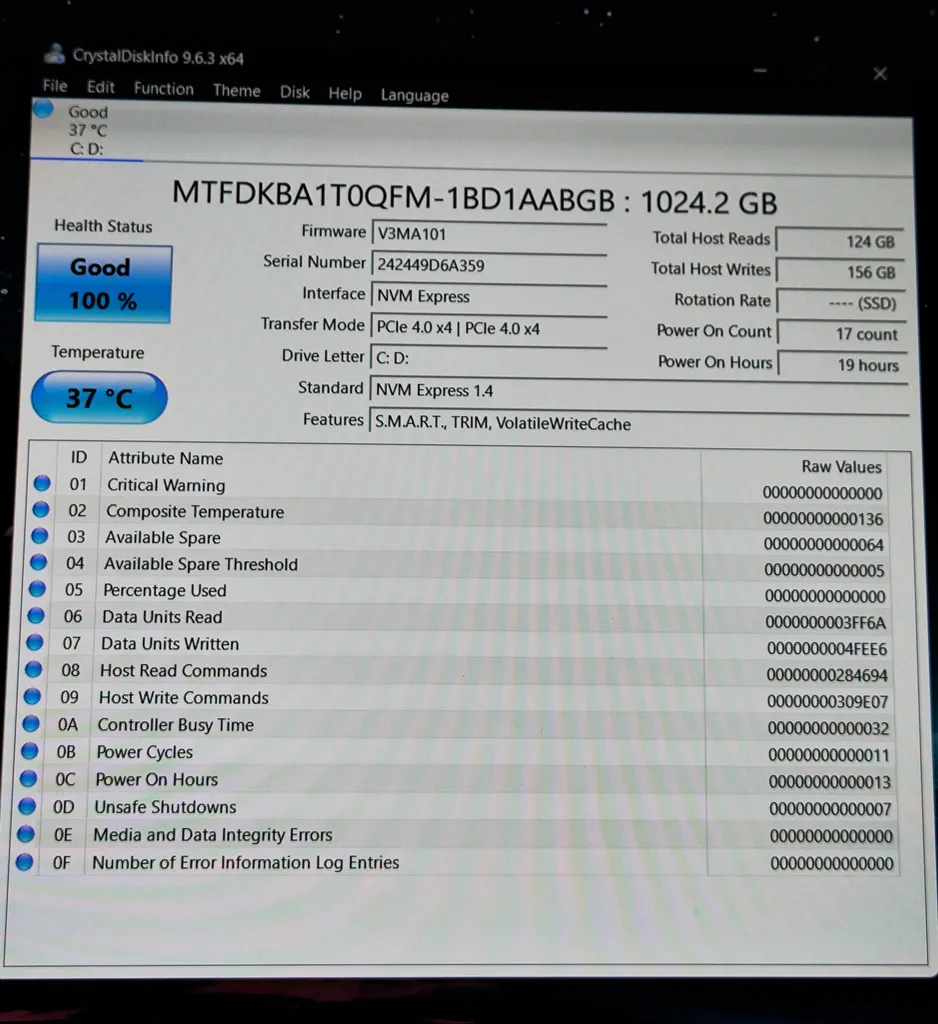938x1024 pixels.
Task: Click the 37 °C temperature button
Action: (99, 398)
